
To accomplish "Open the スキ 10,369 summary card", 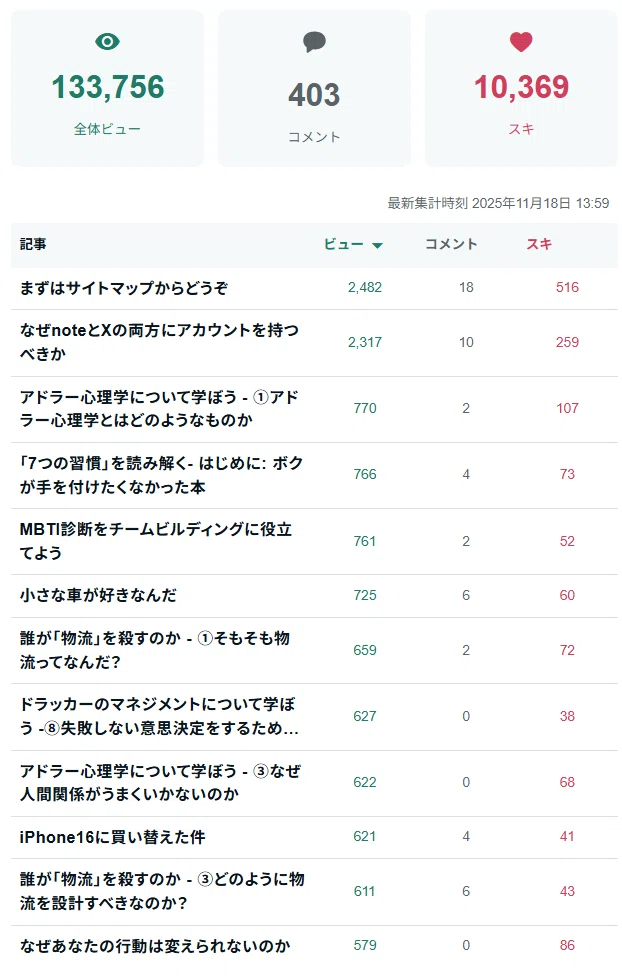I will point(521,88).
